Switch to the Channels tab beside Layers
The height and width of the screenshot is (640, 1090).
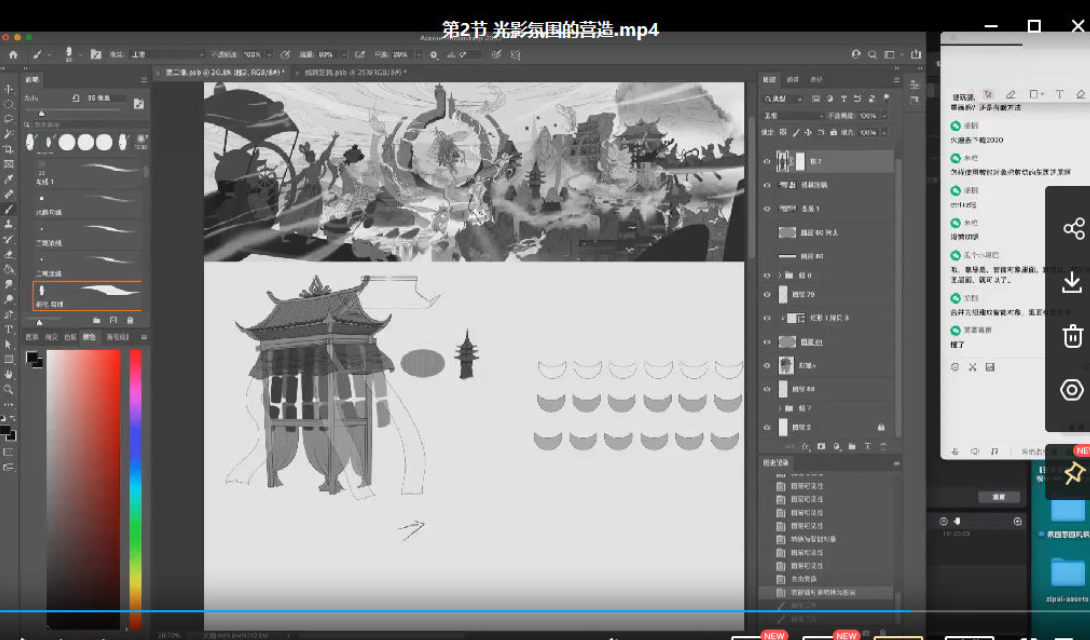pyautogui.click(x=792, y=80)
